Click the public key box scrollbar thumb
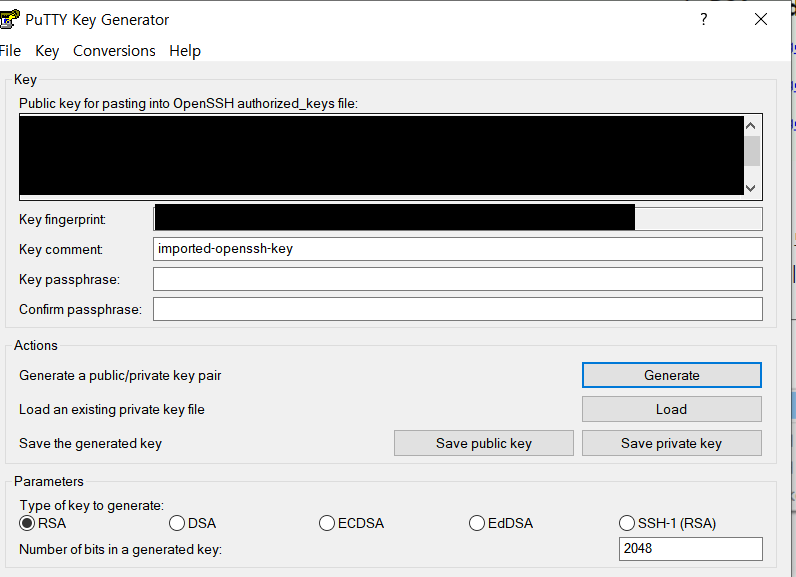Screen dimensions: 796x577 pyautogui.click(x=751, y=151)
